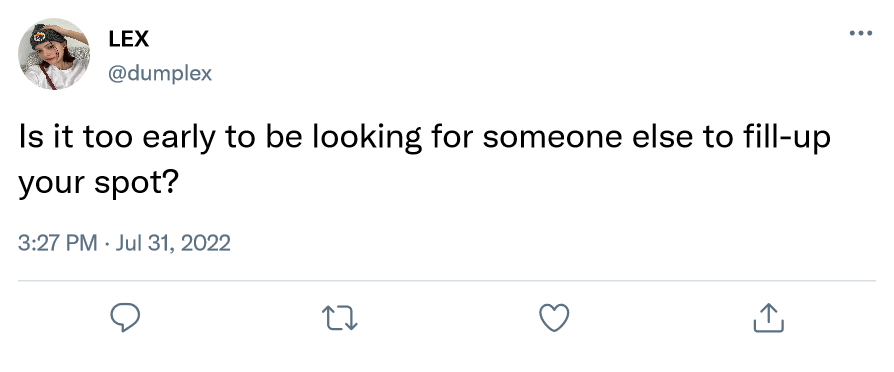Screen dimensions: 894x372
Task: Visit the @dumplex handle link
Action: click(160, 74)
